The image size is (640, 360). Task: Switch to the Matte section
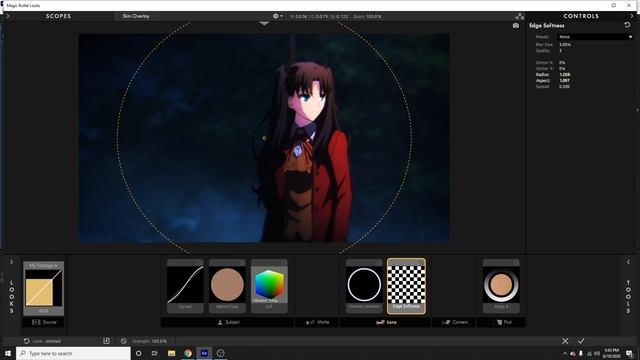318,322
